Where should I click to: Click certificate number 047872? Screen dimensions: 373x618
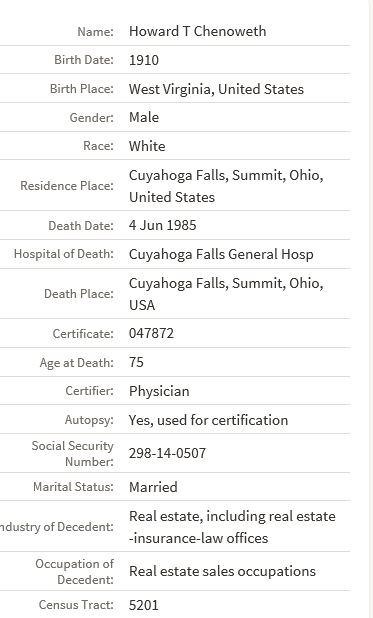pos(151,333)
